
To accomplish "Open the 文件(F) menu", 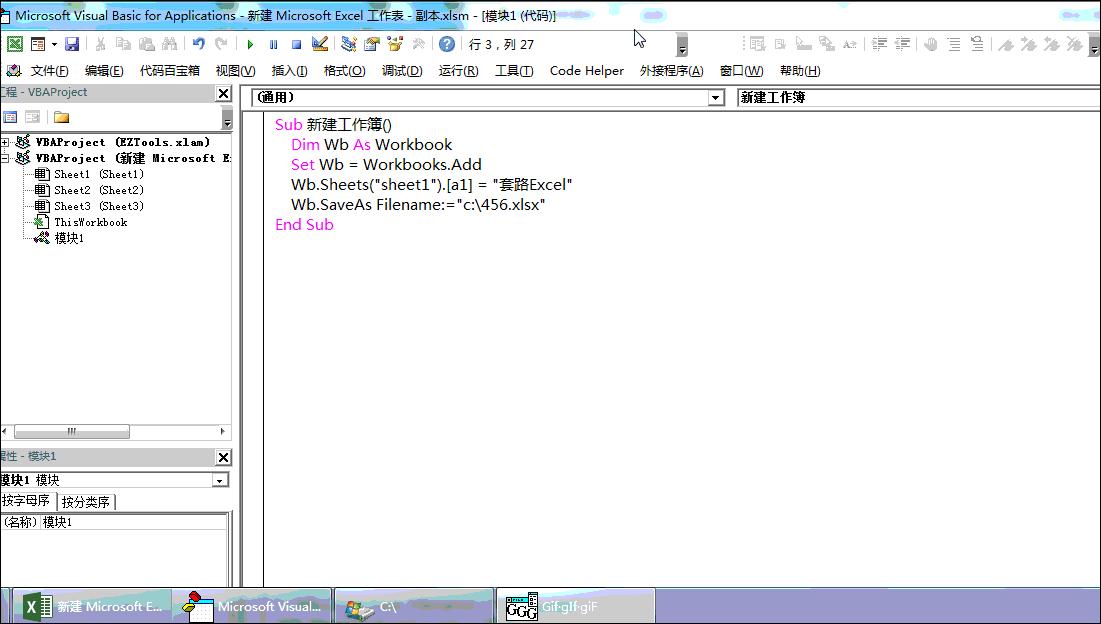I will (49, 71).
